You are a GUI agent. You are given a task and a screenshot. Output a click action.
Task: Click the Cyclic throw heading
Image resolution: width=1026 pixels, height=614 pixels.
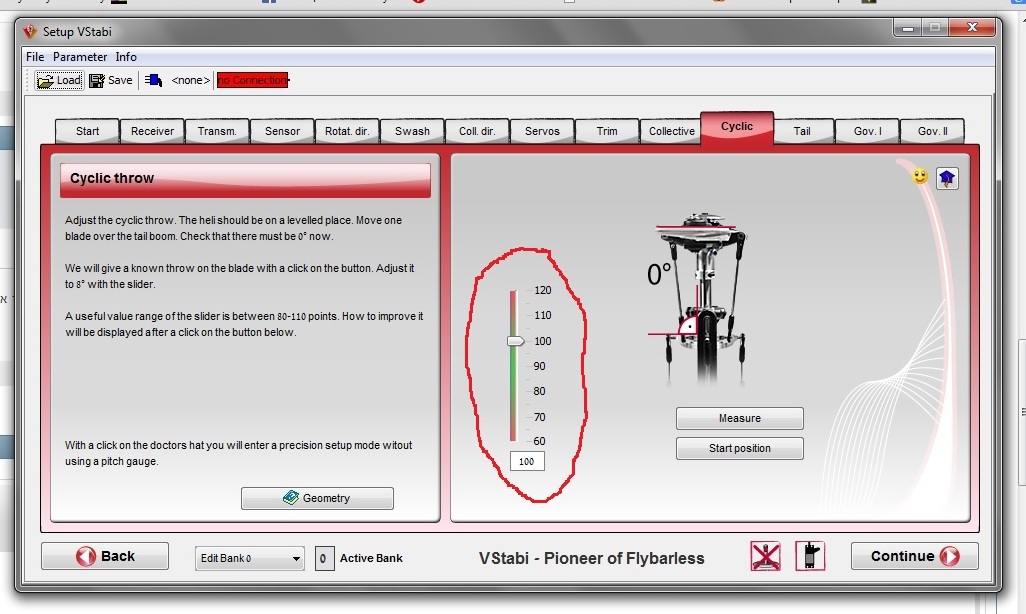click(112, 178)
